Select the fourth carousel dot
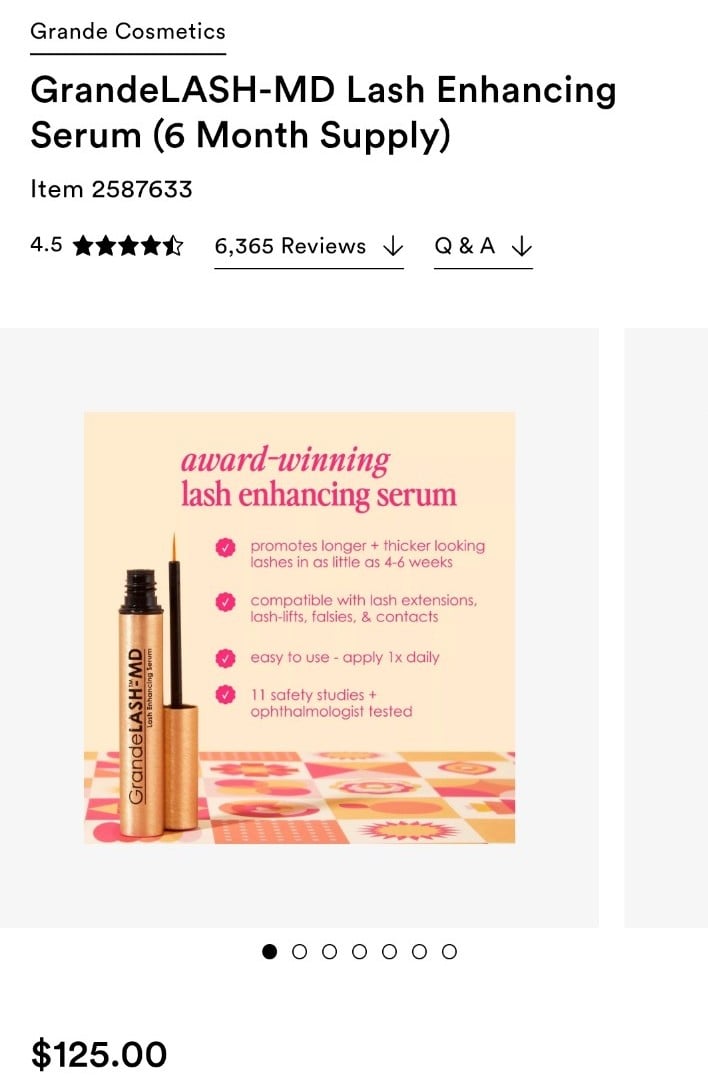 coord(360,952)
